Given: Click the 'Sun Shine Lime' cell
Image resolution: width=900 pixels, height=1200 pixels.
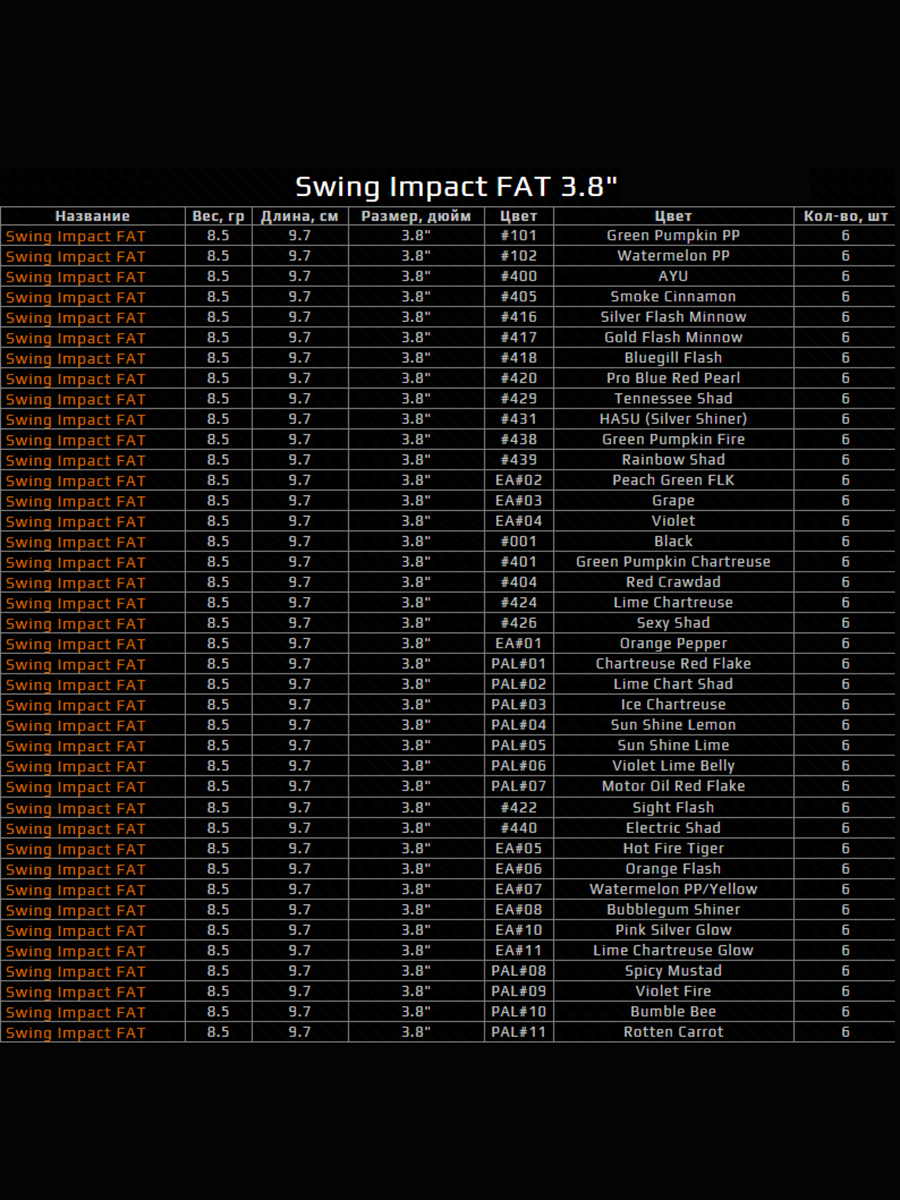Looking at the screenshot, I should tap(674, 746).
